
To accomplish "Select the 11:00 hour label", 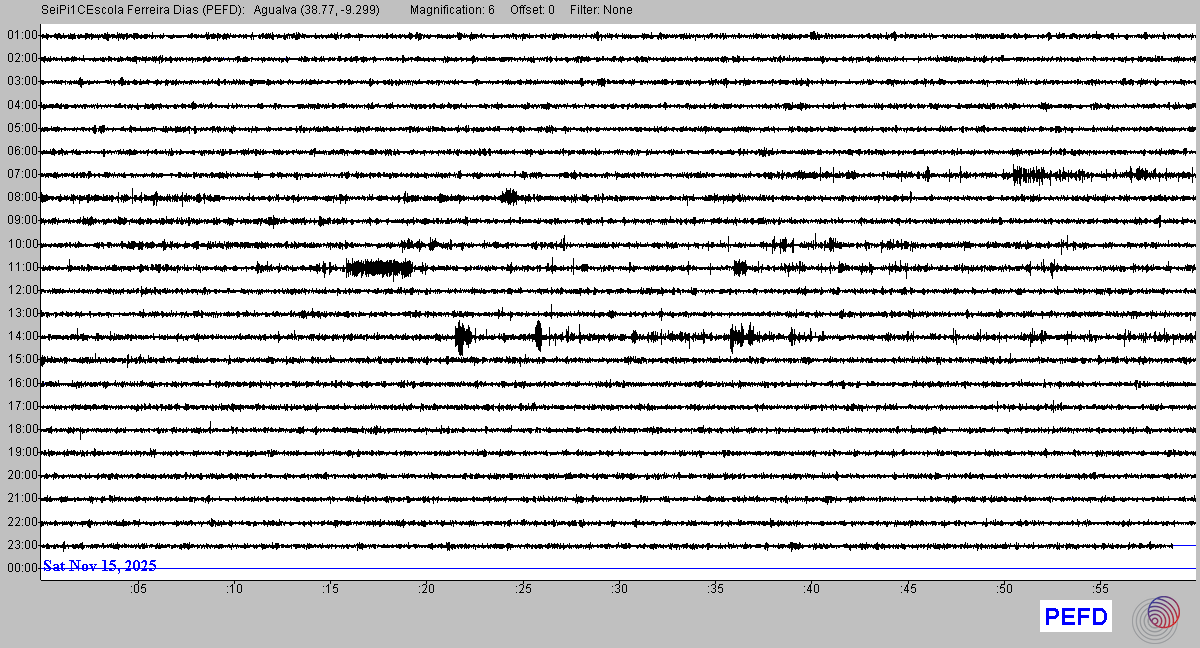I will (22, 267).
